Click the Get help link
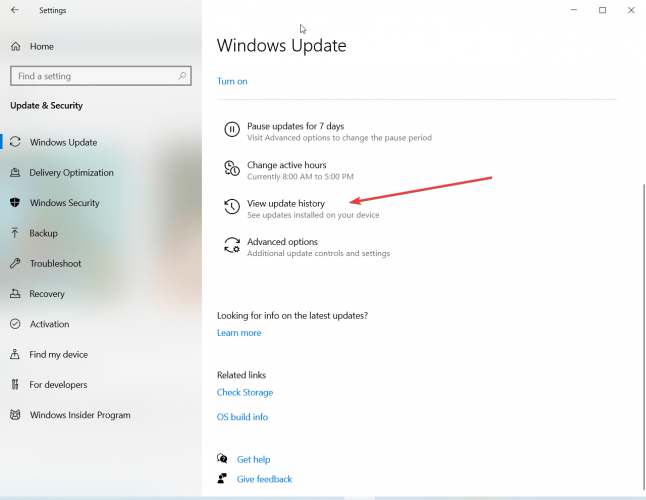Image resolution: width=646 pixels, height=500 pixels. (x=253, y=459)
